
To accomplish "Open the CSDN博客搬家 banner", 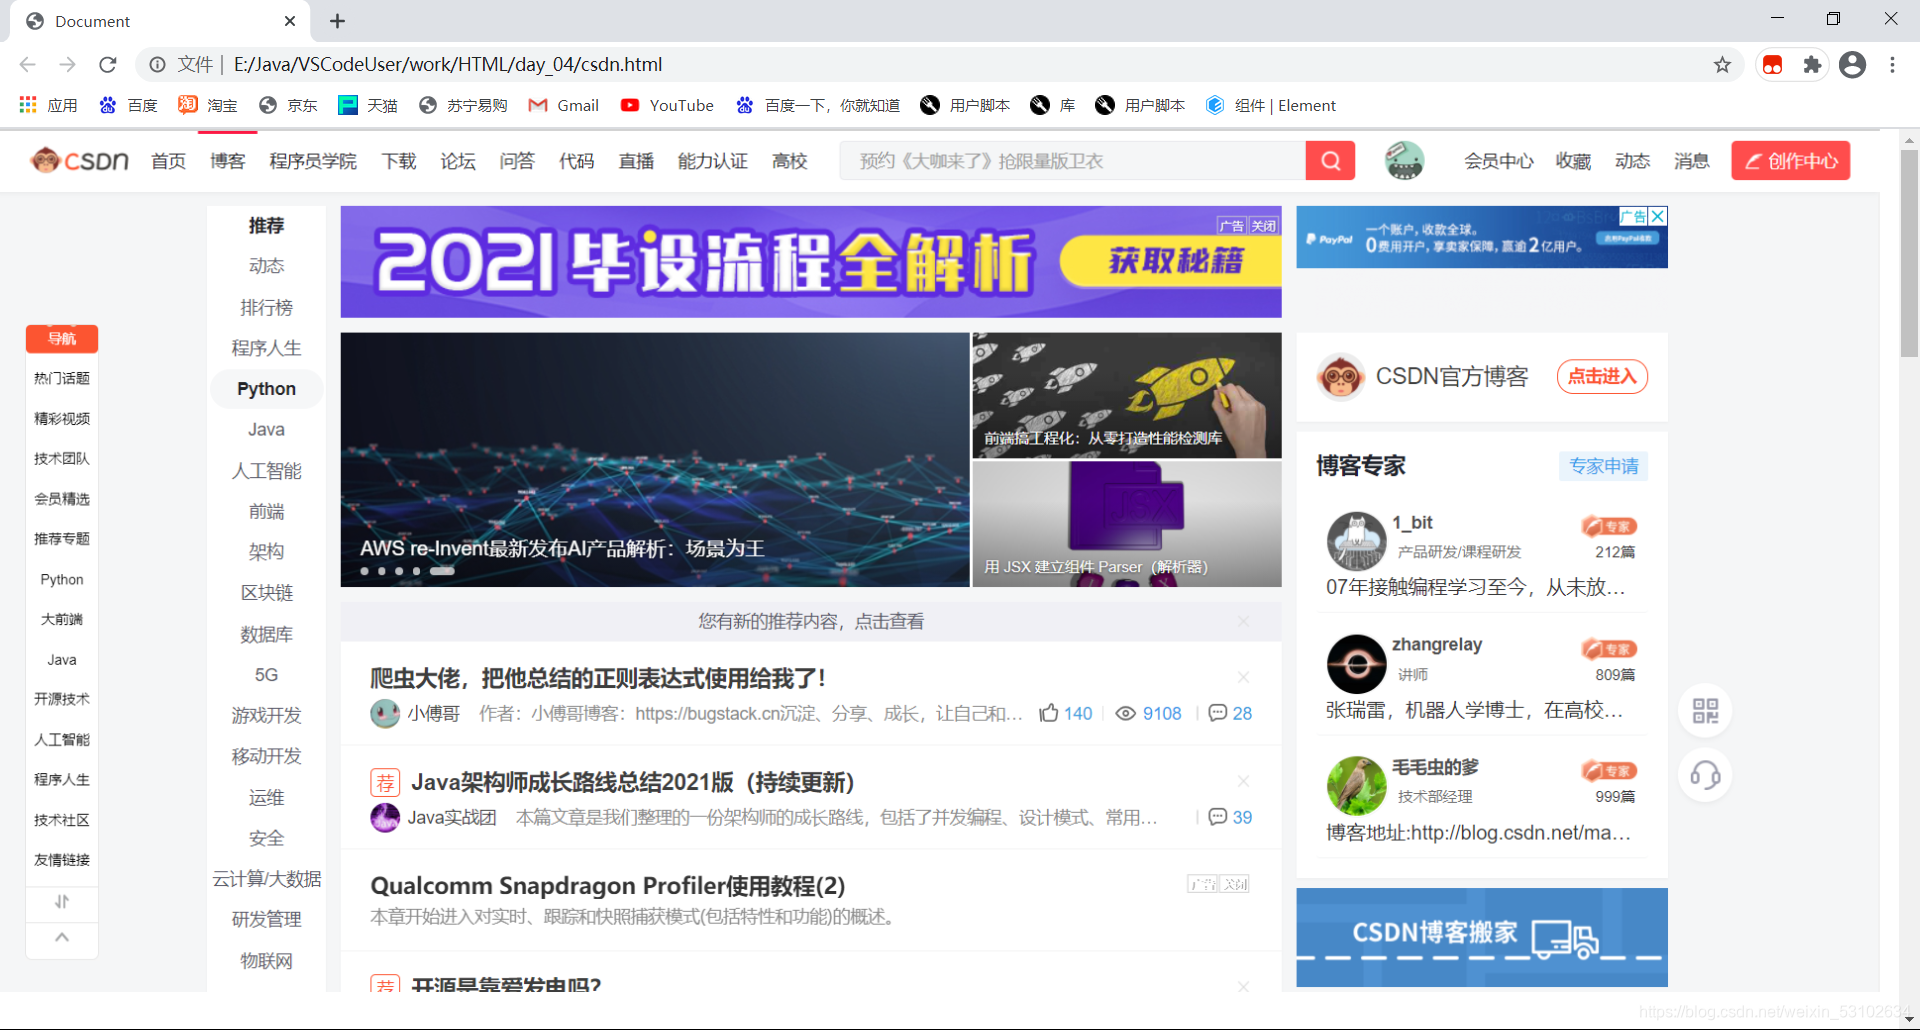I will 1482,937.
